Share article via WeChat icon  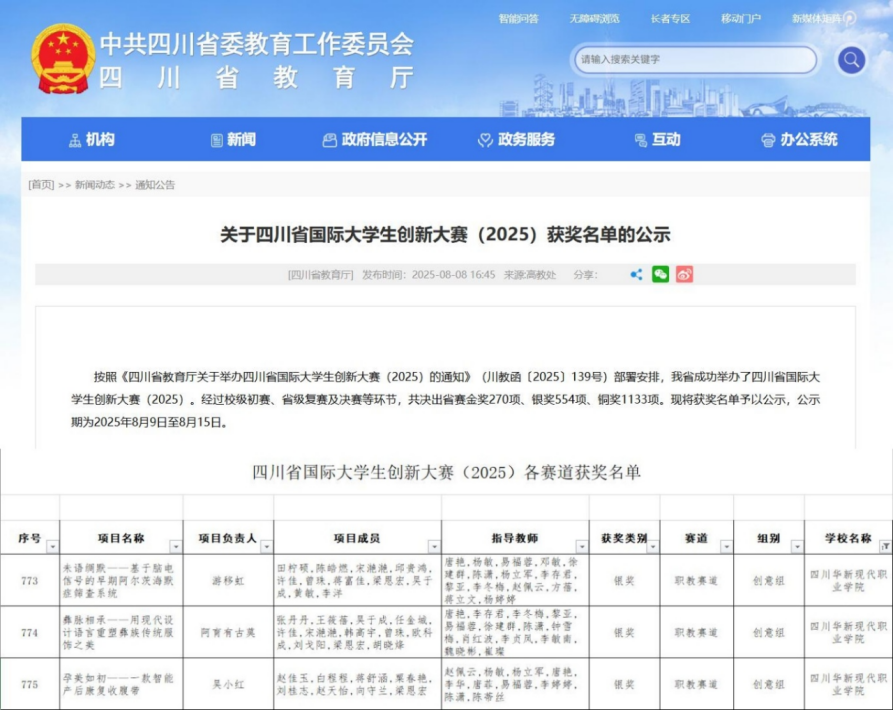[x=660, y=274]
